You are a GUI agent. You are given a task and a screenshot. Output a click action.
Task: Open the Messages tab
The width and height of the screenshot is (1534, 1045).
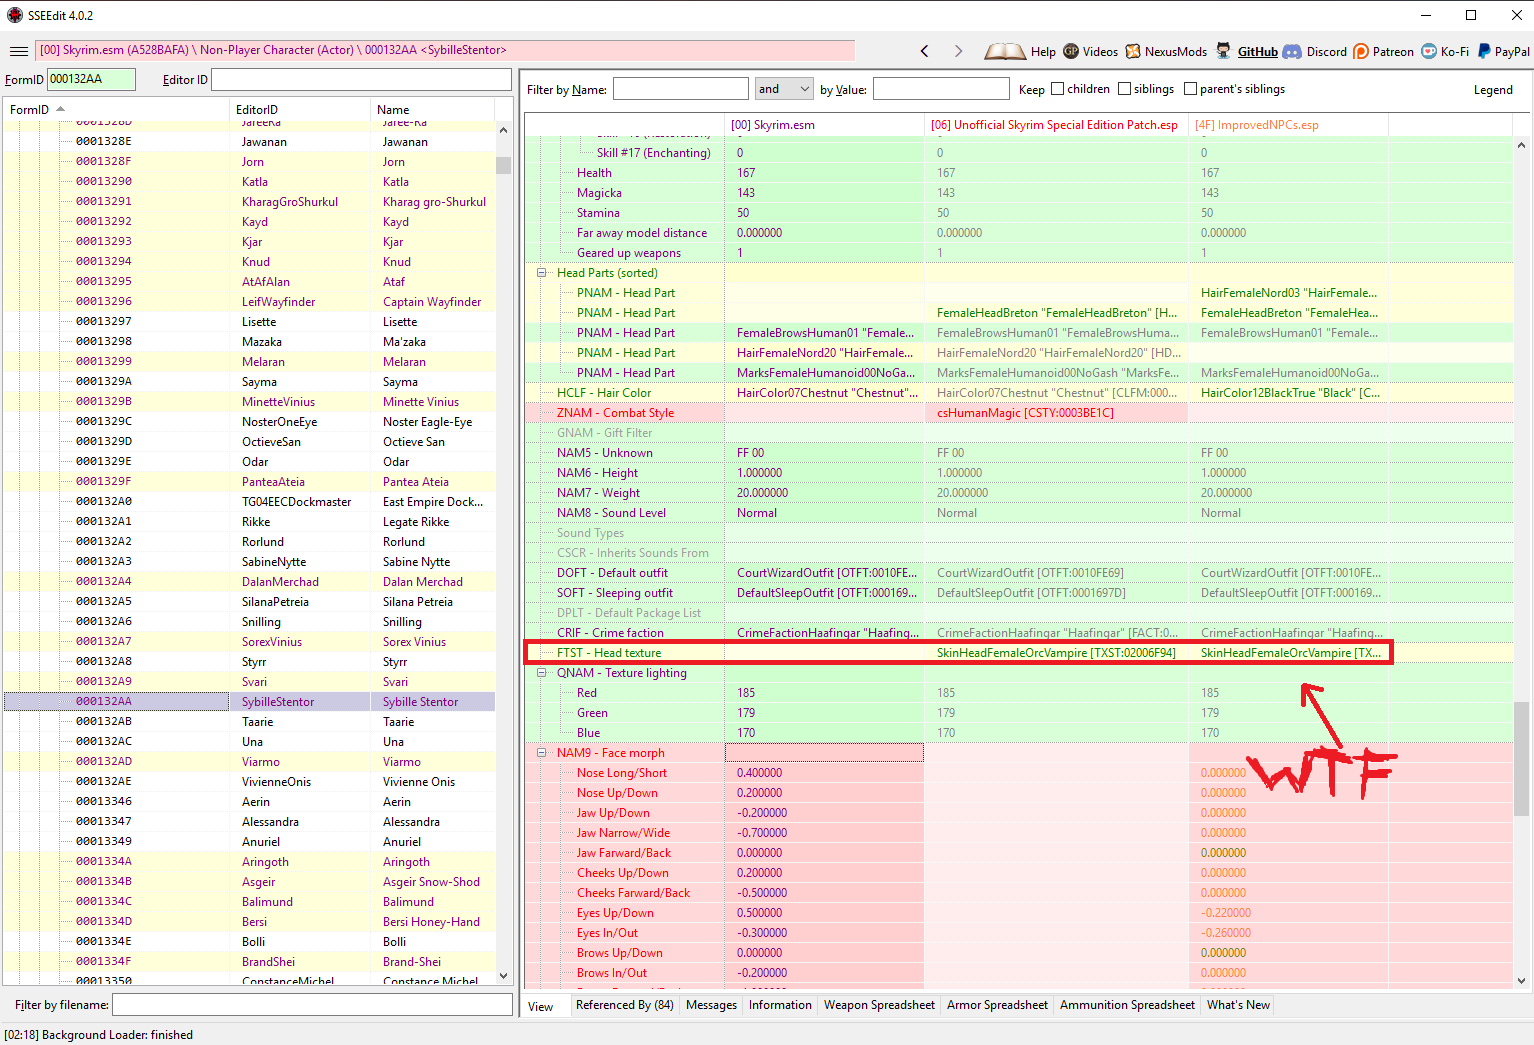point(712,1005)
